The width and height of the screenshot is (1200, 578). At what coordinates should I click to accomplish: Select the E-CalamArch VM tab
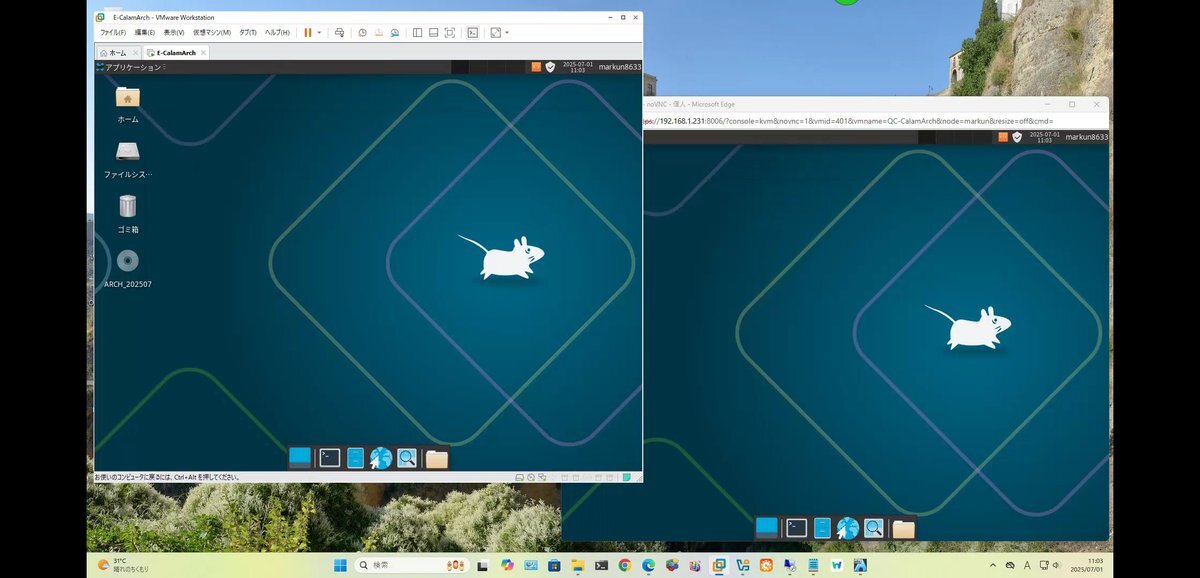(176, 52)
